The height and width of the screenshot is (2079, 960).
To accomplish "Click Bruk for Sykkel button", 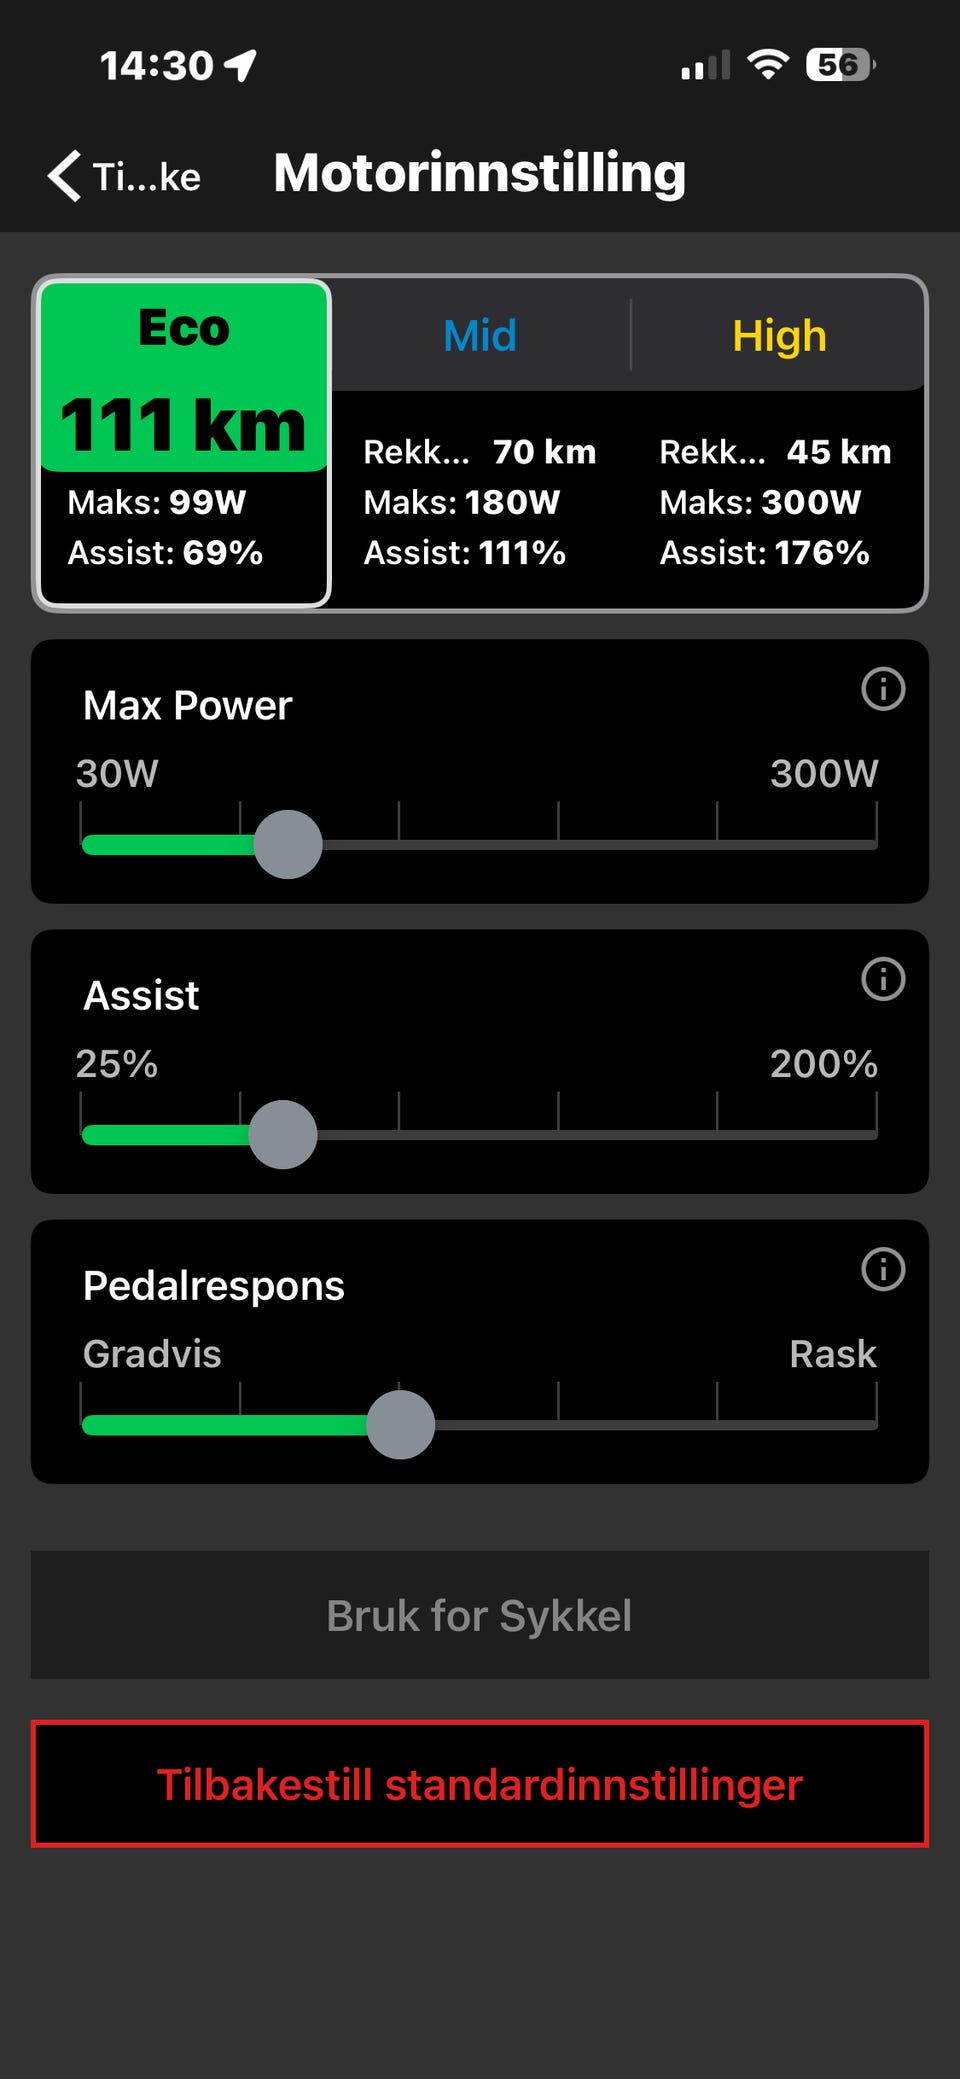I will pyautogui.click(x=480, y=1615).
